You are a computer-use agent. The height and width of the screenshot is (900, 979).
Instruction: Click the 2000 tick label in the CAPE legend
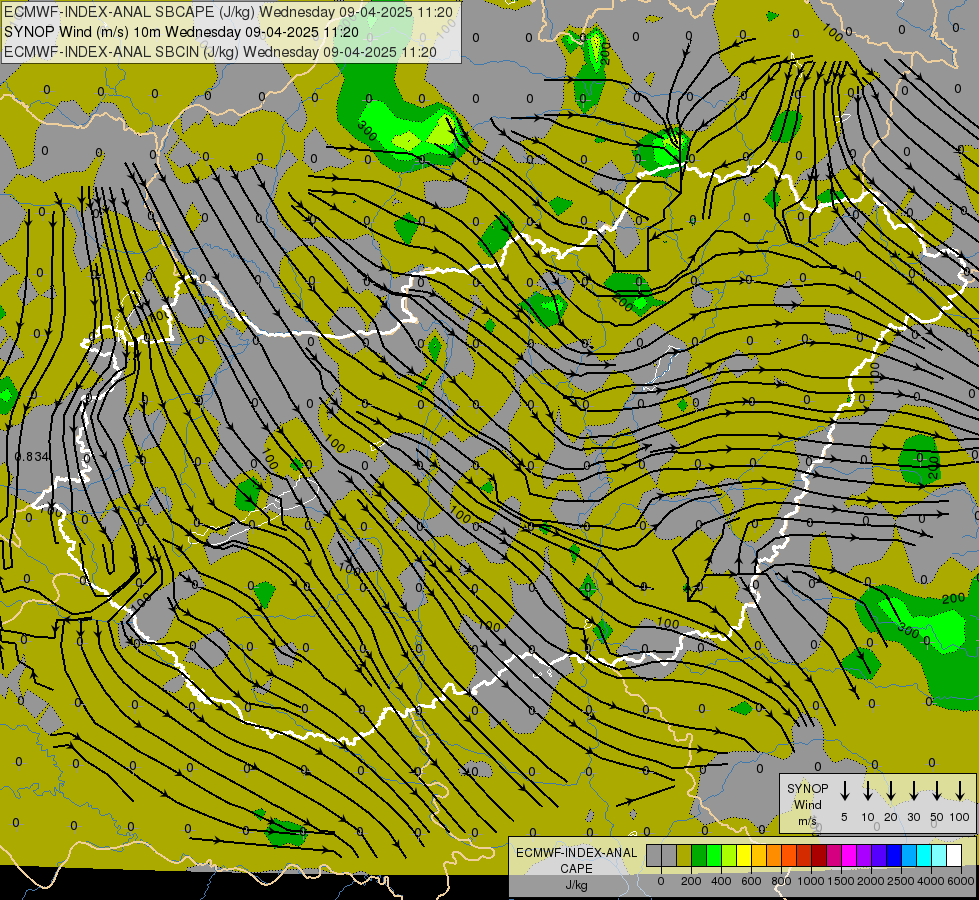click(x=871, y=881)
